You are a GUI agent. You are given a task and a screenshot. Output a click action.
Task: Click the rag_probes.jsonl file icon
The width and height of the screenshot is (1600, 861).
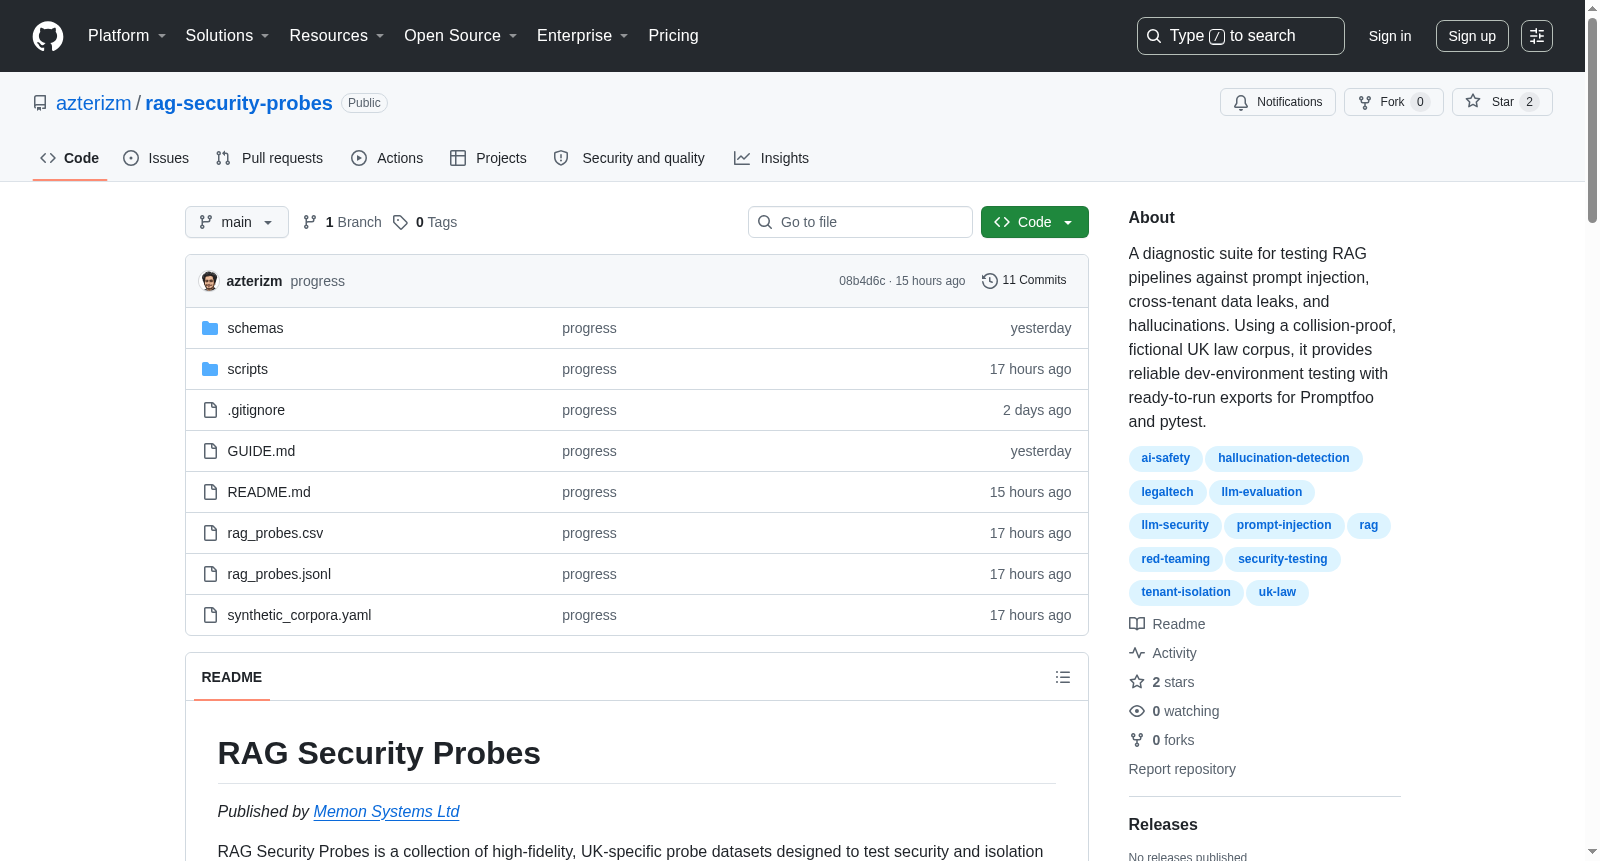point(210,574)
